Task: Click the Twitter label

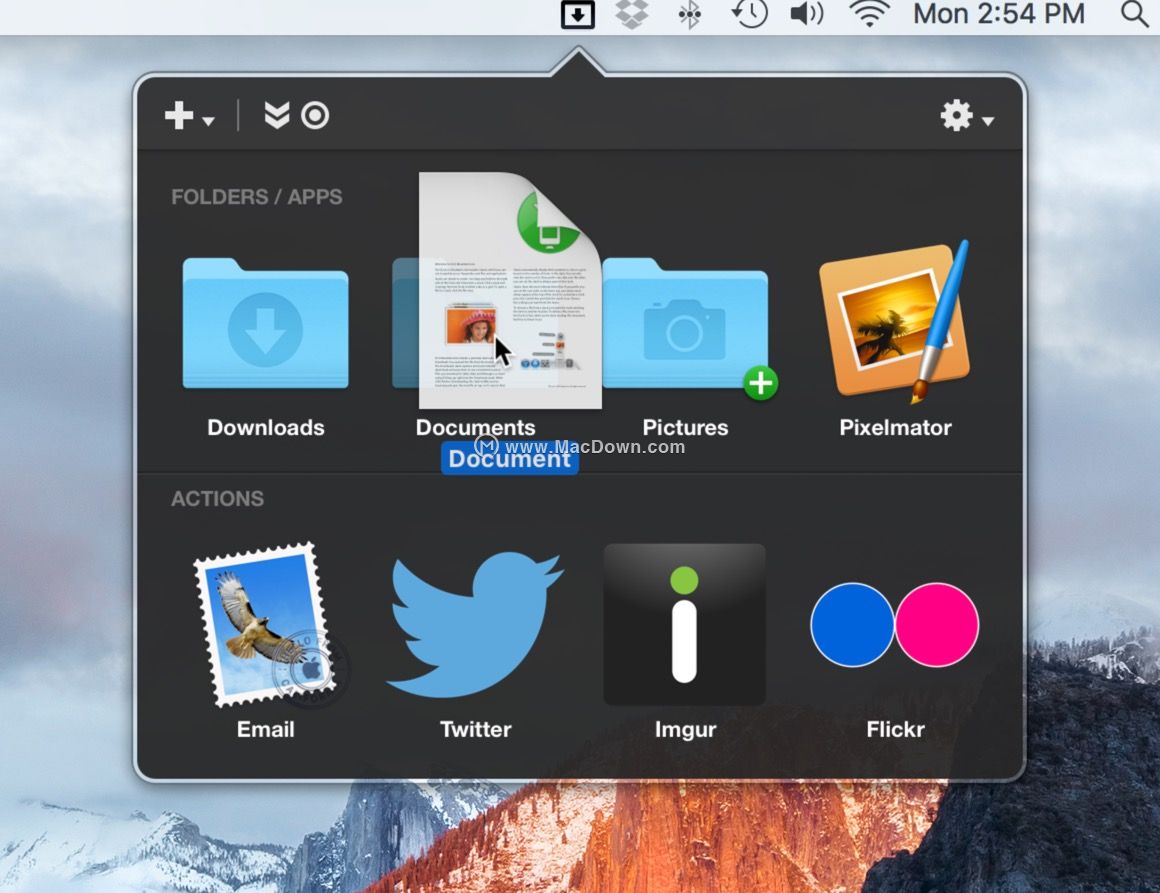Action: [x=475, y=729]
